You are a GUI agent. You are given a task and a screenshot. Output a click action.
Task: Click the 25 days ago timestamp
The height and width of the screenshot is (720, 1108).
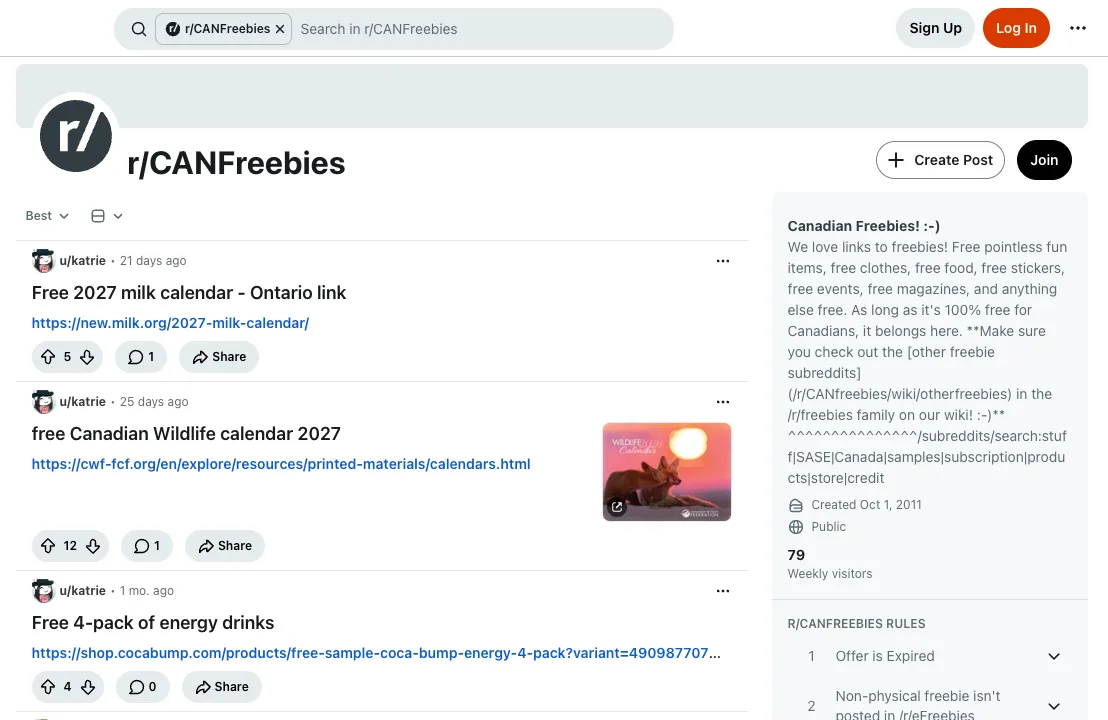[x=154, y=401]
